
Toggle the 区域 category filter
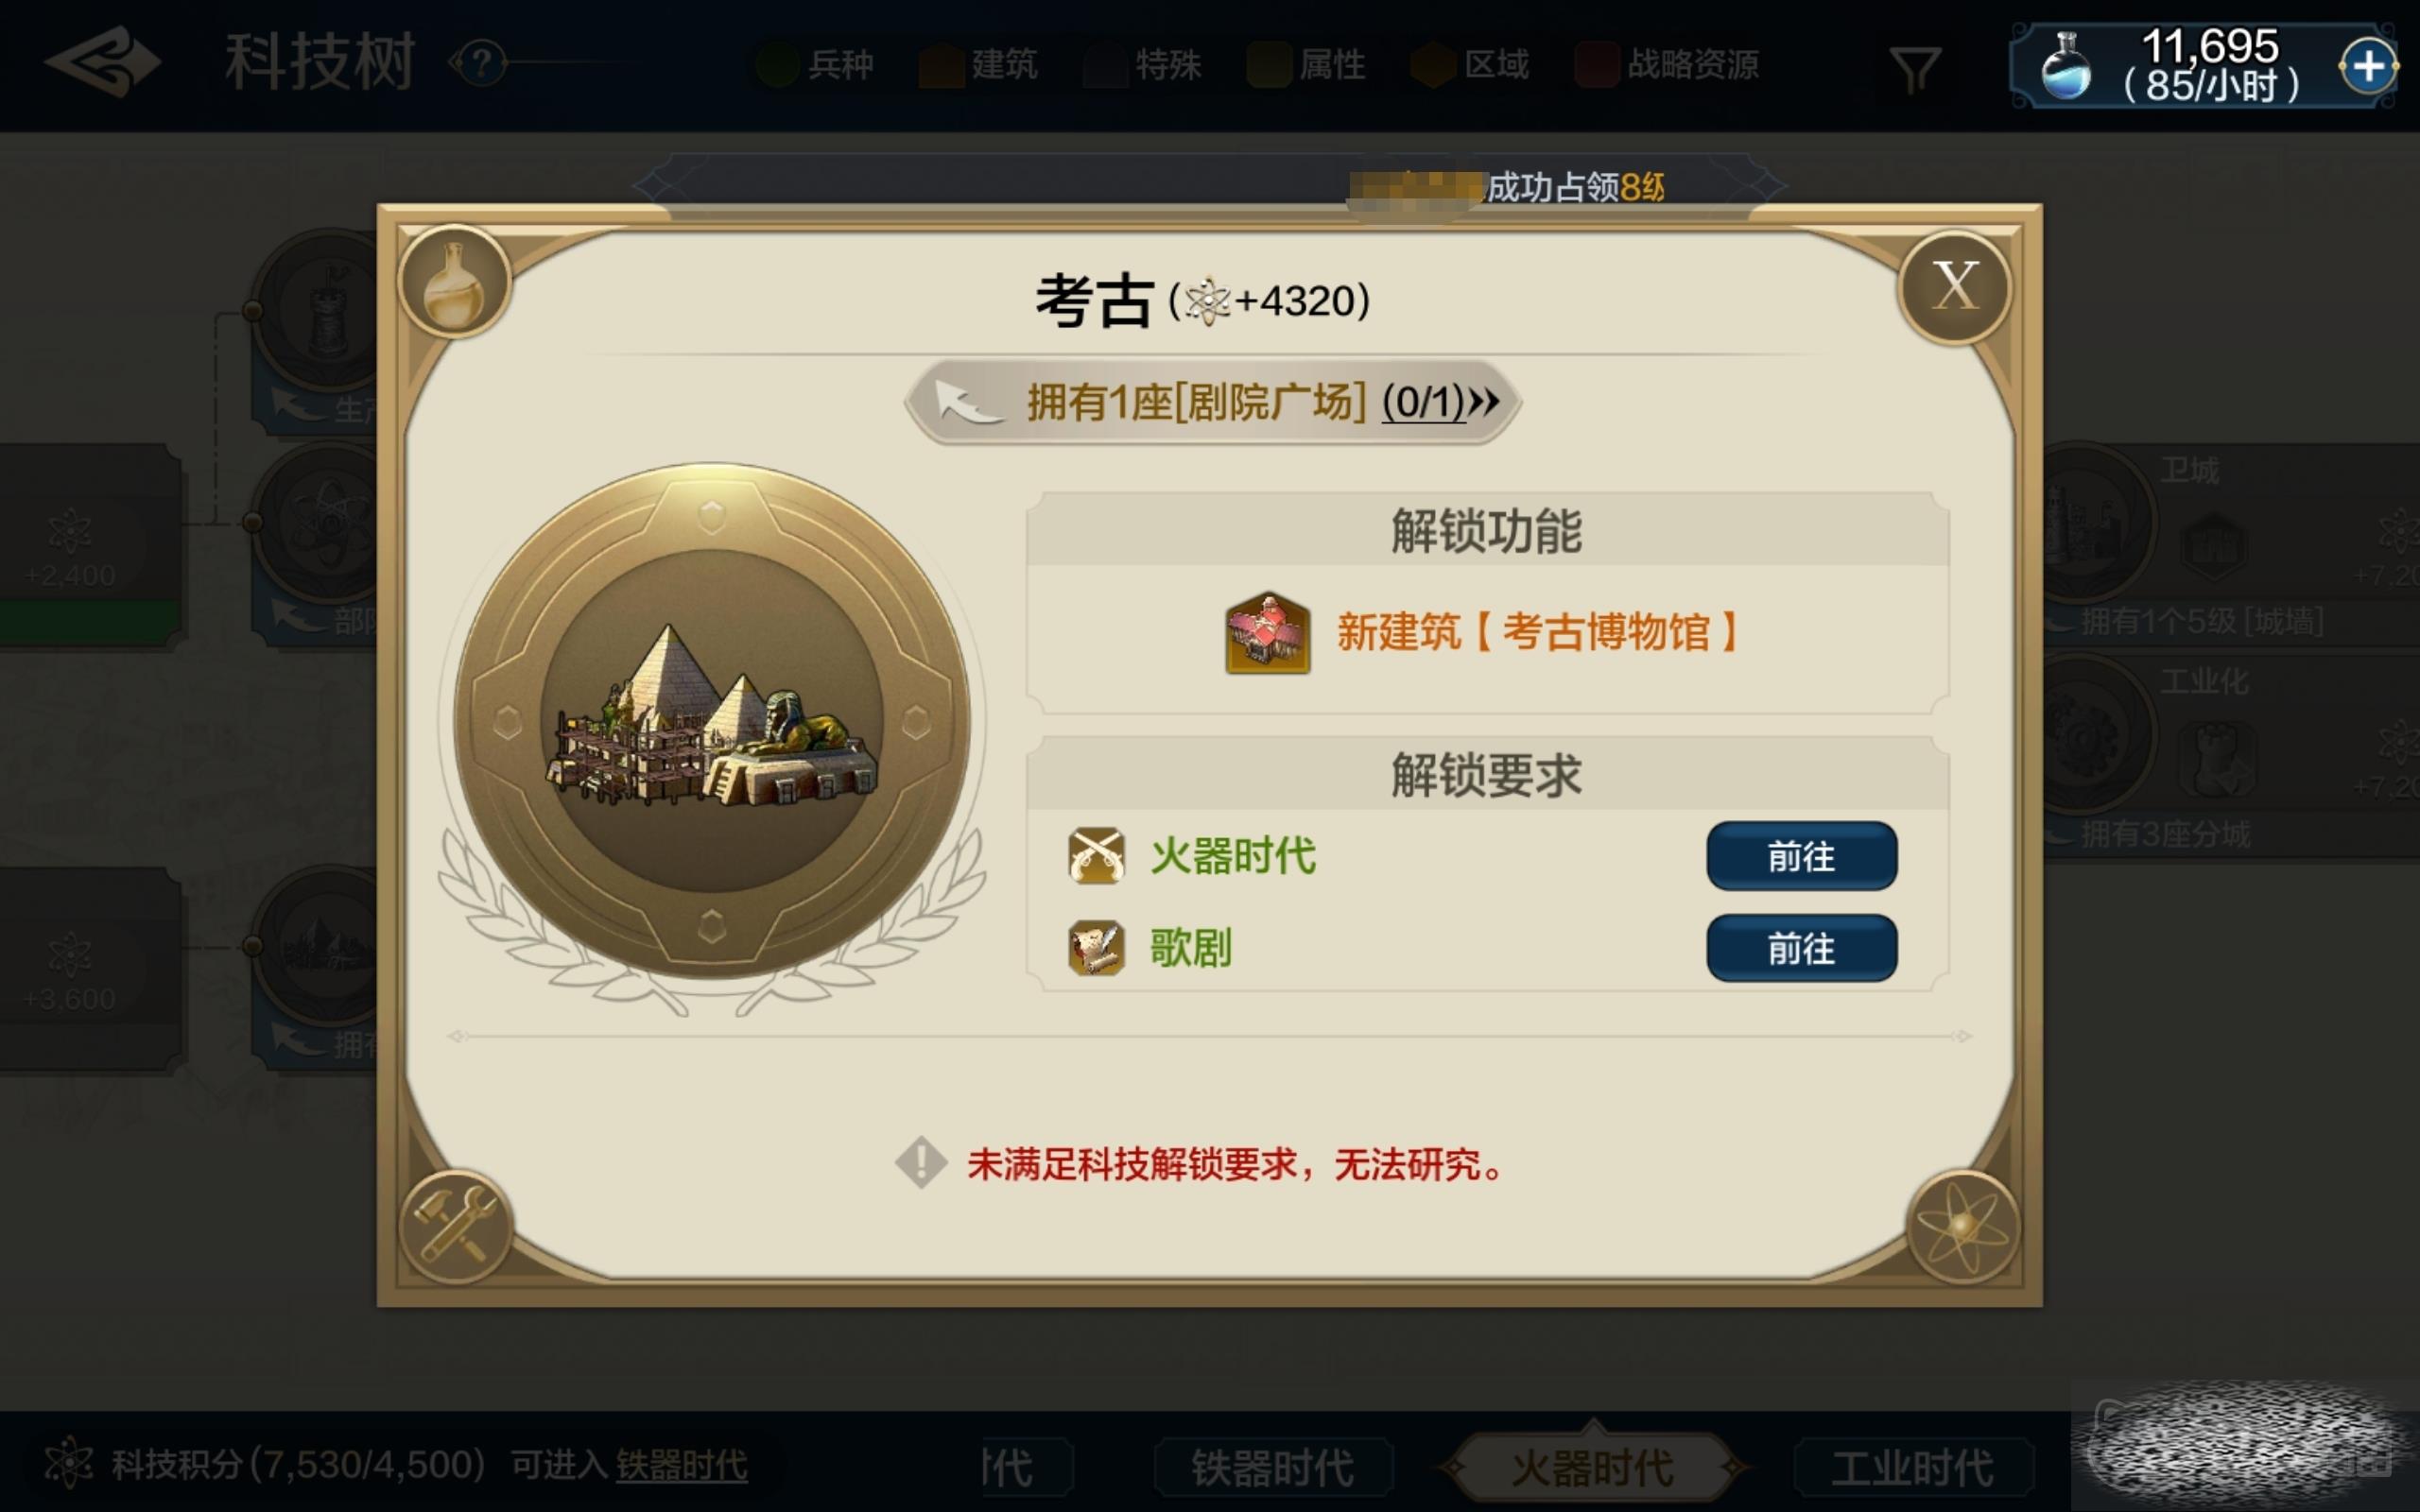(x=1471, y=65)
